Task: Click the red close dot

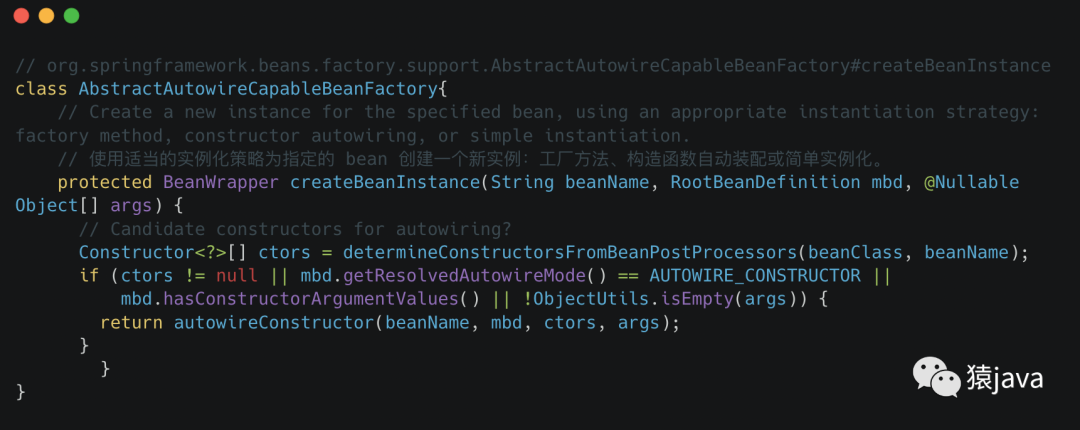Action: (21, 16)
